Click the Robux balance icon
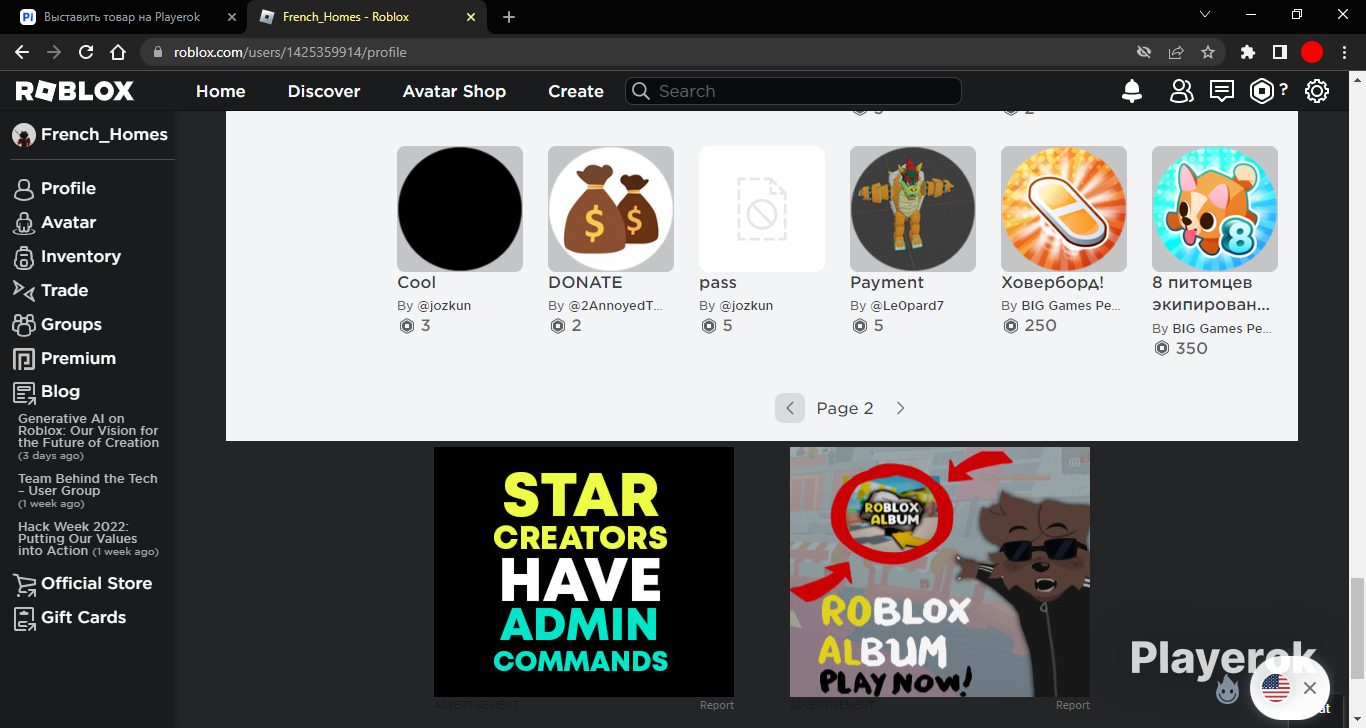Image resolution: width=1366 pixels, height=728 pixels. tap(1262, 91)
